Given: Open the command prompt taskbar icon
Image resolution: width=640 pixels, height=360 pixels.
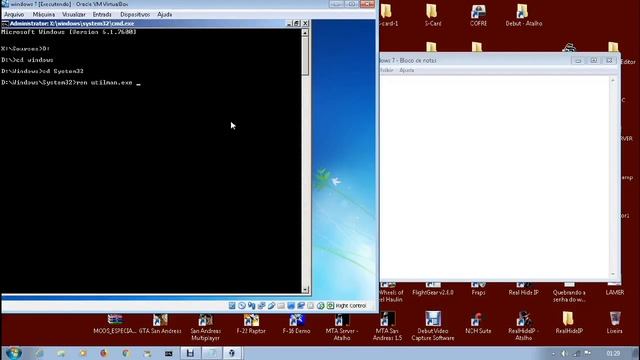Looking at the screenshot, I should (169, 353).
